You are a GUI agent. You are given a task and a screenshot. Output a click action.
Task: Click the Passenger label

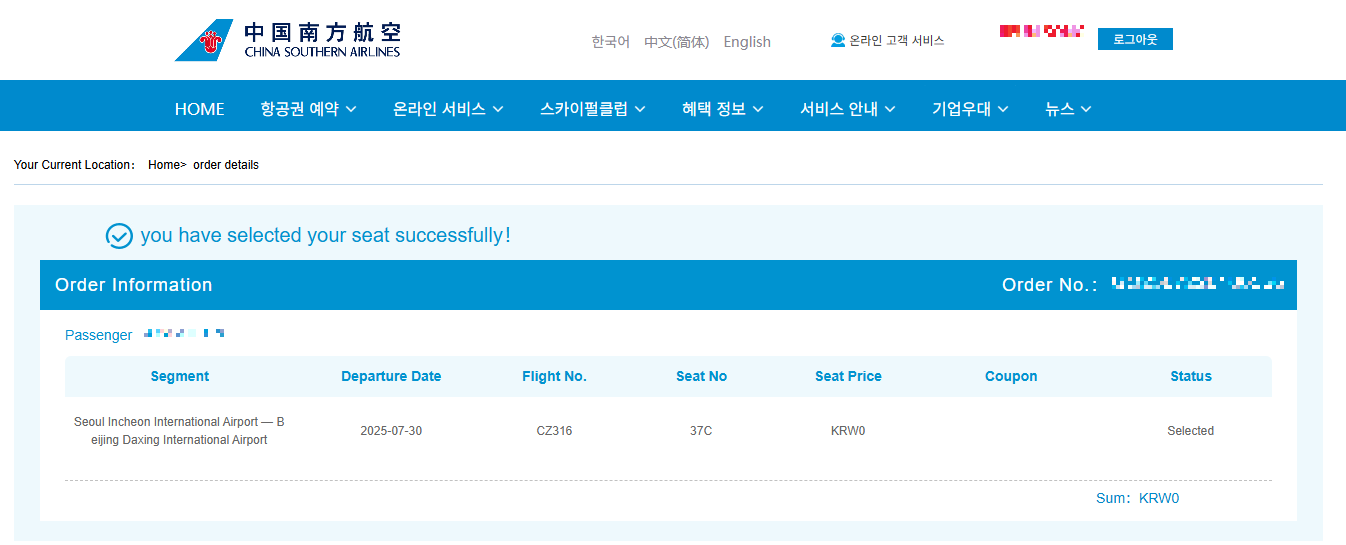tap(98, 335)
